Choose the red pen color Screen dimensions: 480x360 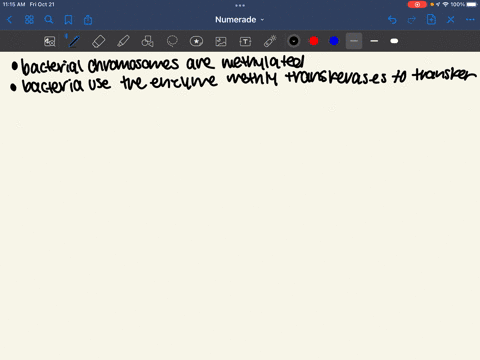coord(314,41)
